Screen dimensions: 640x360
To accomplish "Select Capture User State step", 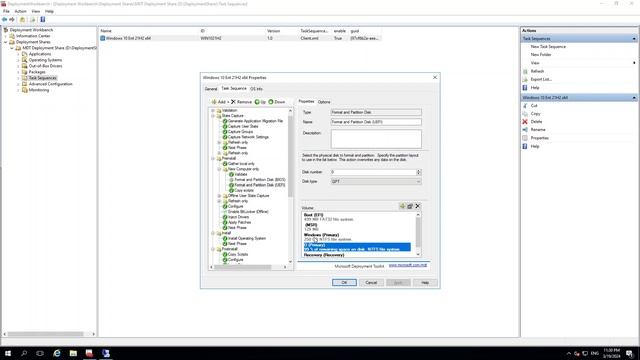I will pos(243,126).
